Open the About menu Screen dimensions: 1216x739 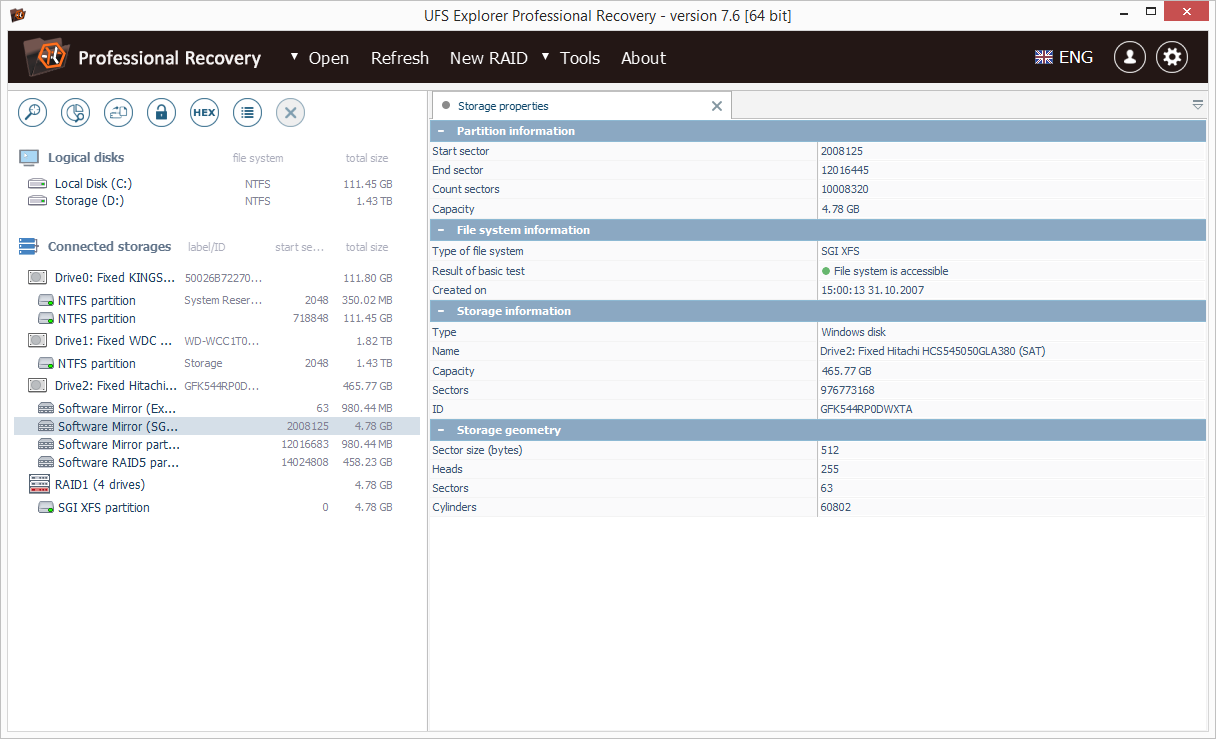(643, 58)
